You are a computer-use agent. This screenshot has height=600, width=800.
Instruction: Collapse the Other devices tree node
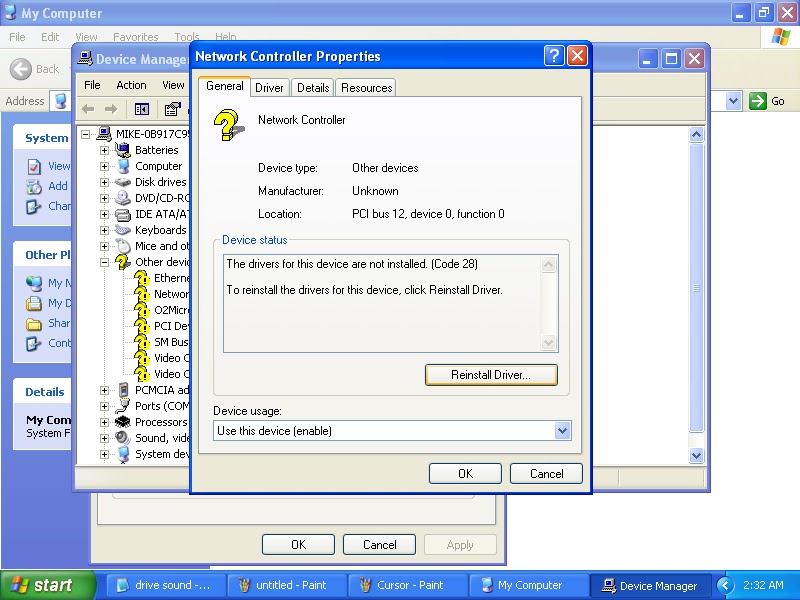coord(104,262)
